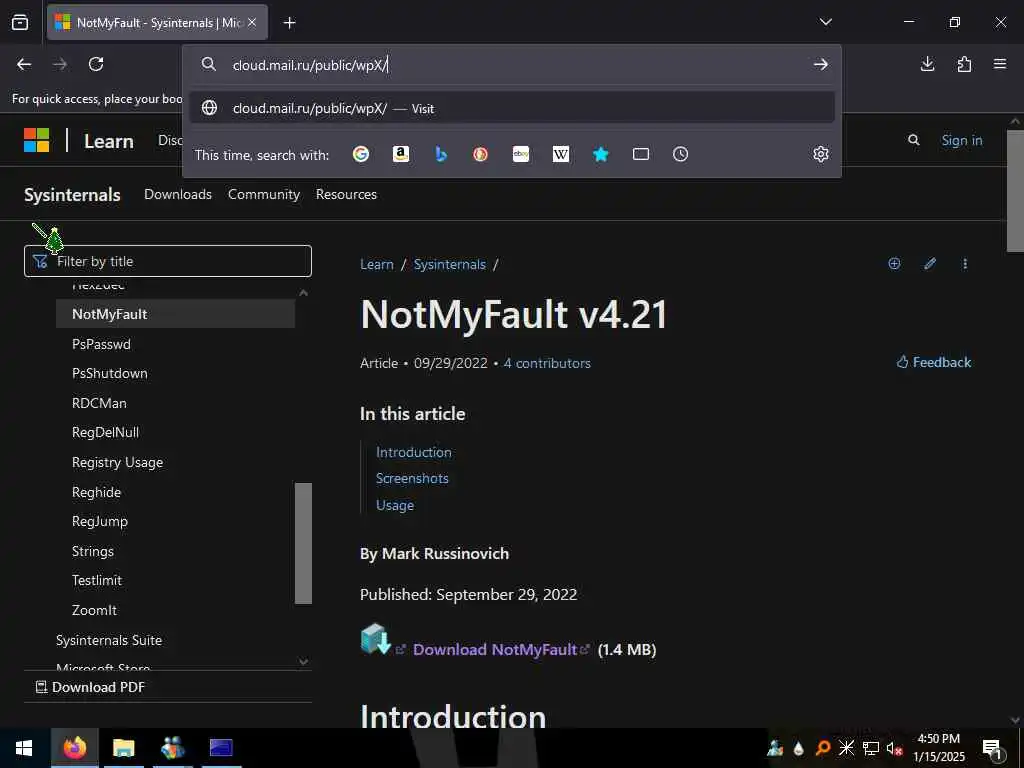Screen dimensions: 1024x768
Task: Select RDCMan in the sidebar
Action: (x=99, y=403)
